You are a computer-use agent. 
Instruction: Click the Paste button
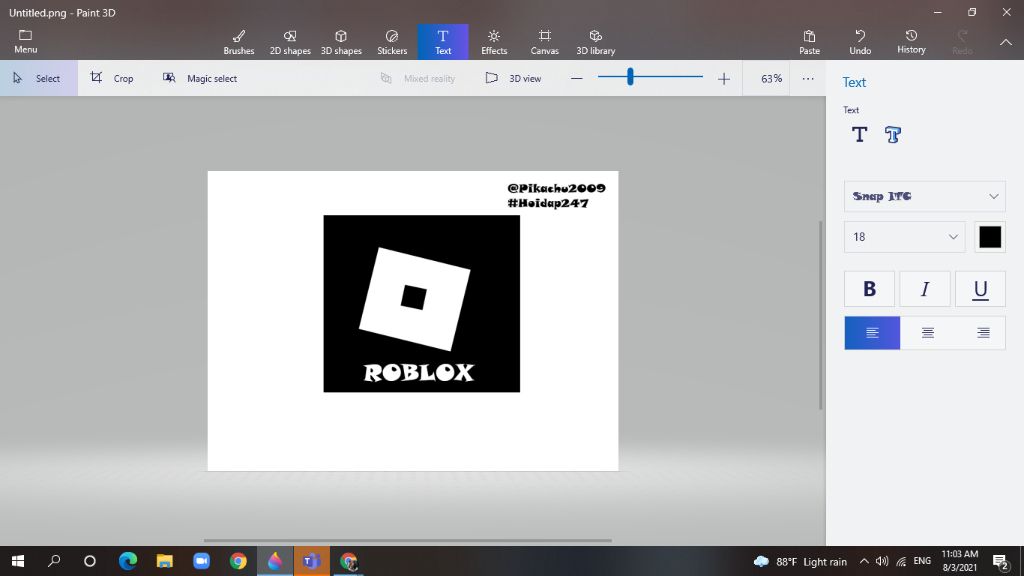(809, 42)
